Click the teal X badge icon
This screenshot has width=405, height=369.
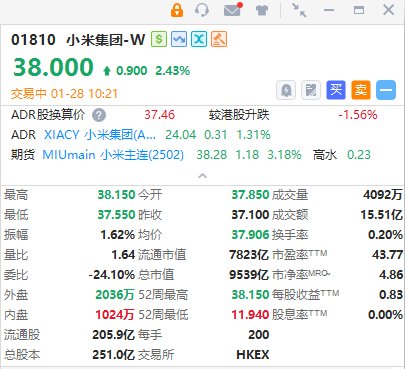click(x=199, y=39)
